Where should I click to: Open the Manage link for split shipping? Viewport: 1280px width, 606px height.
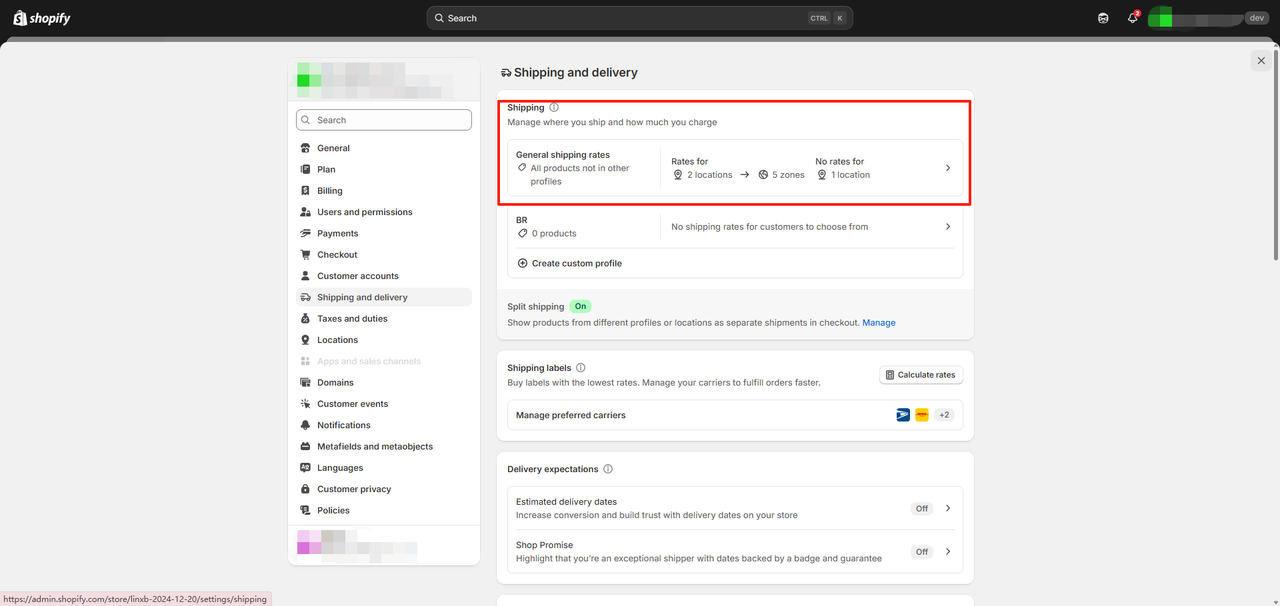tap(879, 323)
